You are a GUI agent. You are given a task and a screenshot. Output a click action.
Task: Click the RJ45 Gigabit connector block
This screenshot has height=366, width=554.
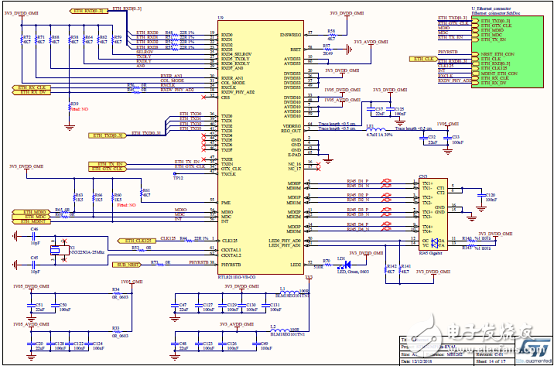(x=433, y=214)
